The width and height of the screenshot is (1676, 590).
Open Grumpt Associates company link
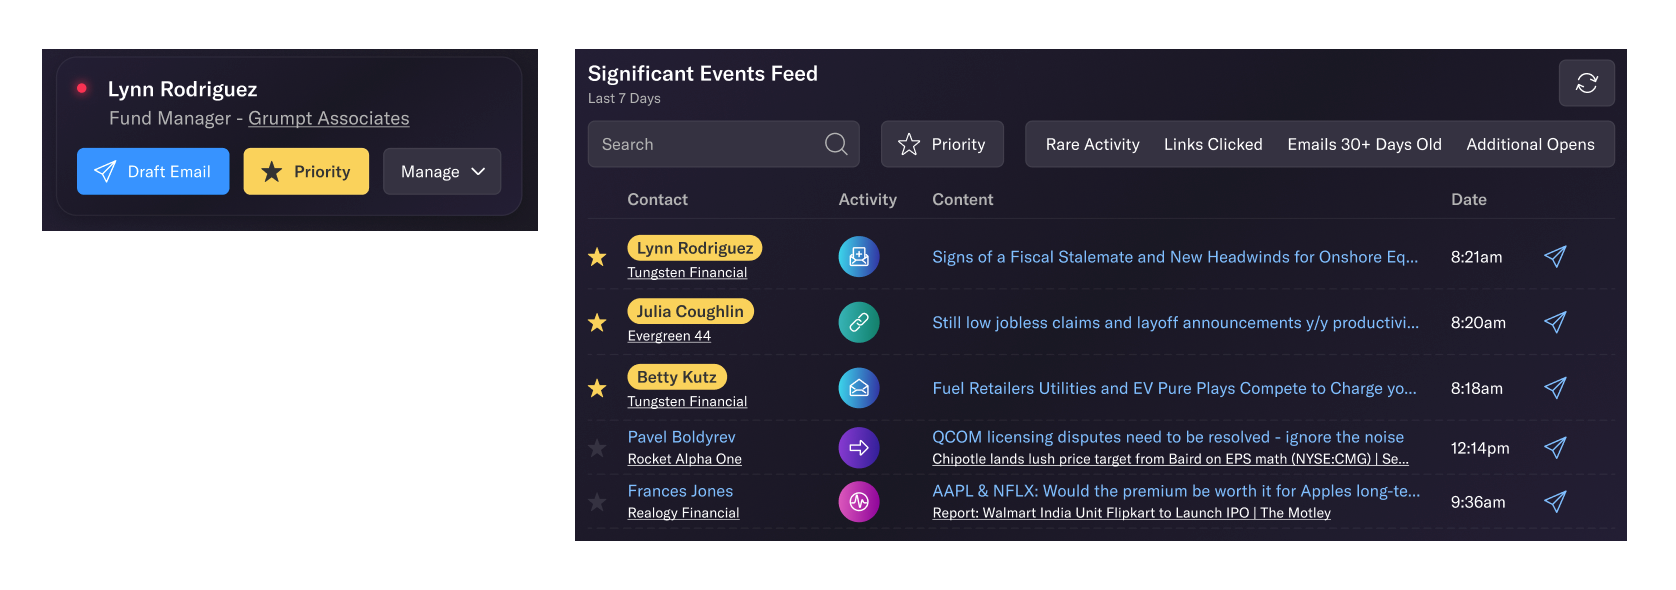[329, 118]
